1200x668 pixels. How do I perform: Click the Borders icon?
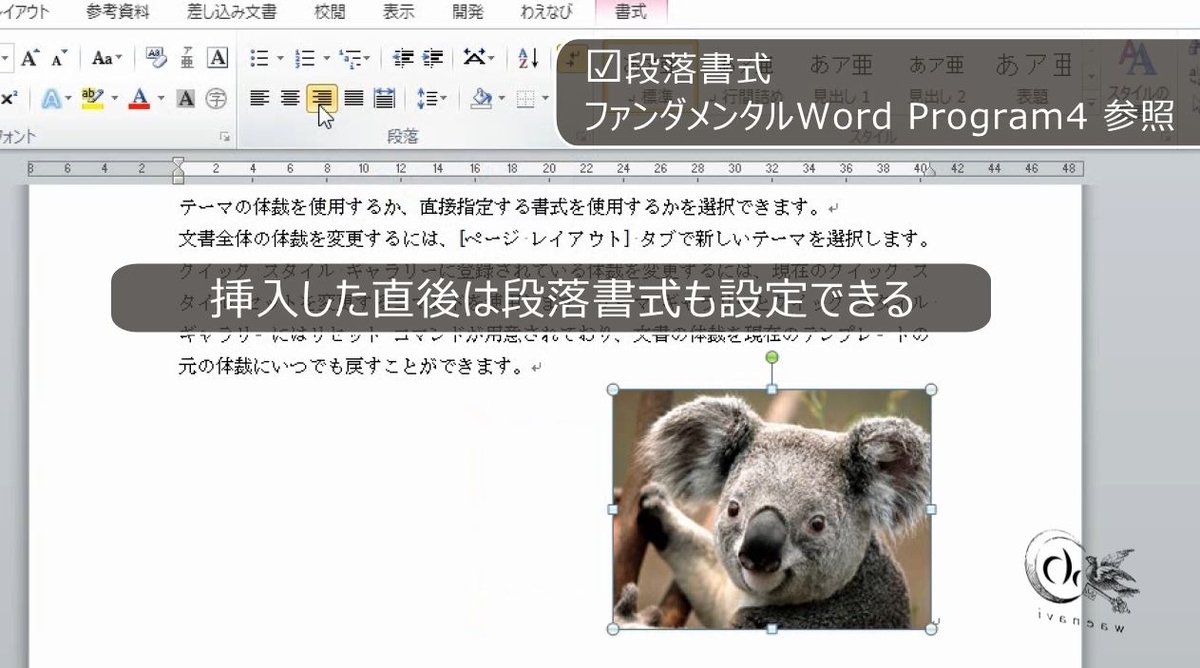pos(526,98)
